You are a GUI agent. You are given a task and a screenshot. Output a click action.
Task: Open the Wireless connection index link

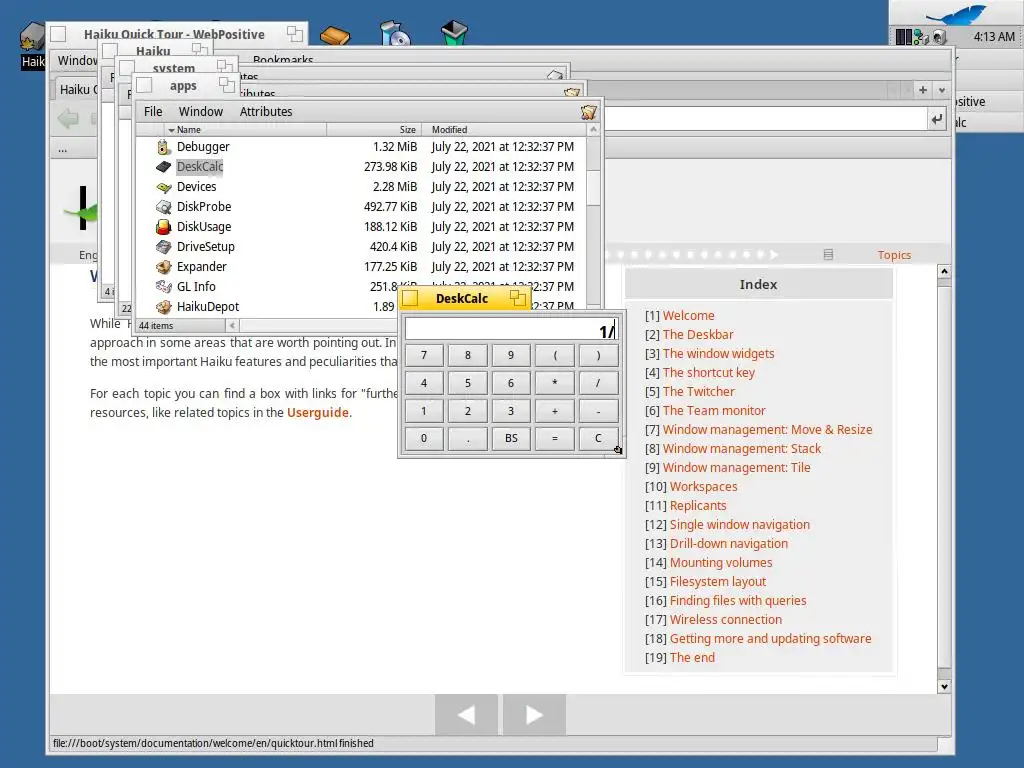(726, 620)
